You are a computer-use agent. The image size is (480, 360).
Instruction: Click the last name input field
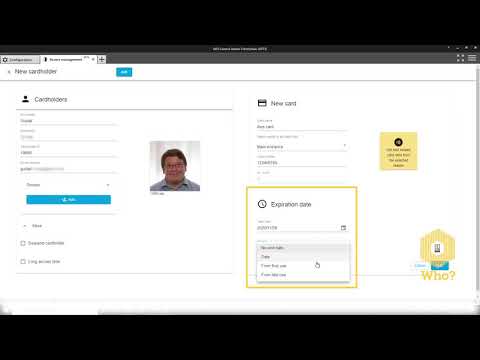pyautogui.click(x=68, y=137)
